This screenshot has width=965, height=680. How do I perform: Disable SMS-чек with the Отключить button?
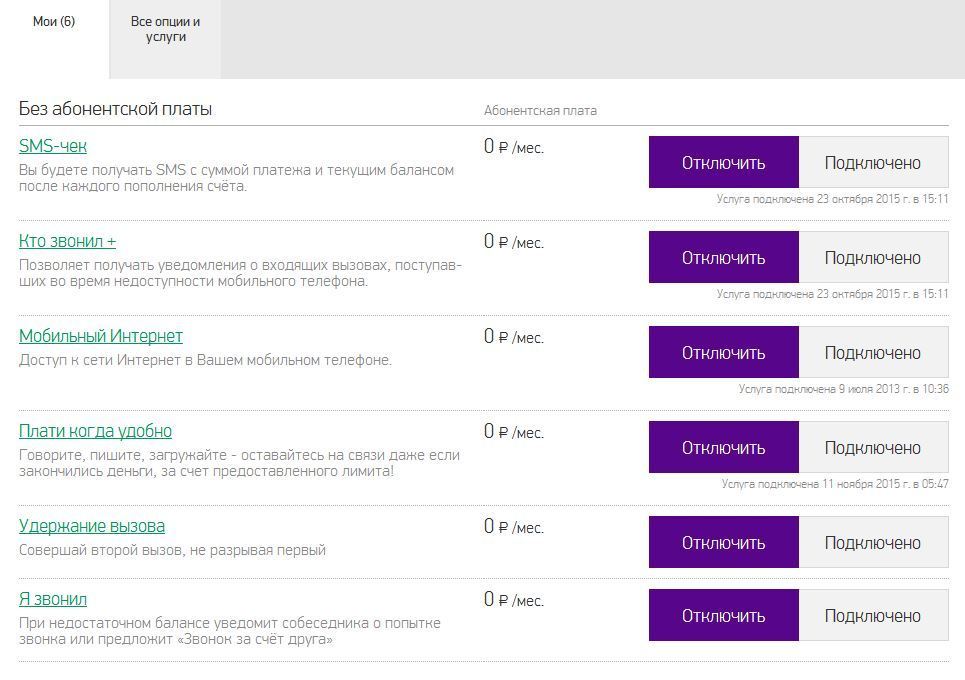(x=724, y=162)
